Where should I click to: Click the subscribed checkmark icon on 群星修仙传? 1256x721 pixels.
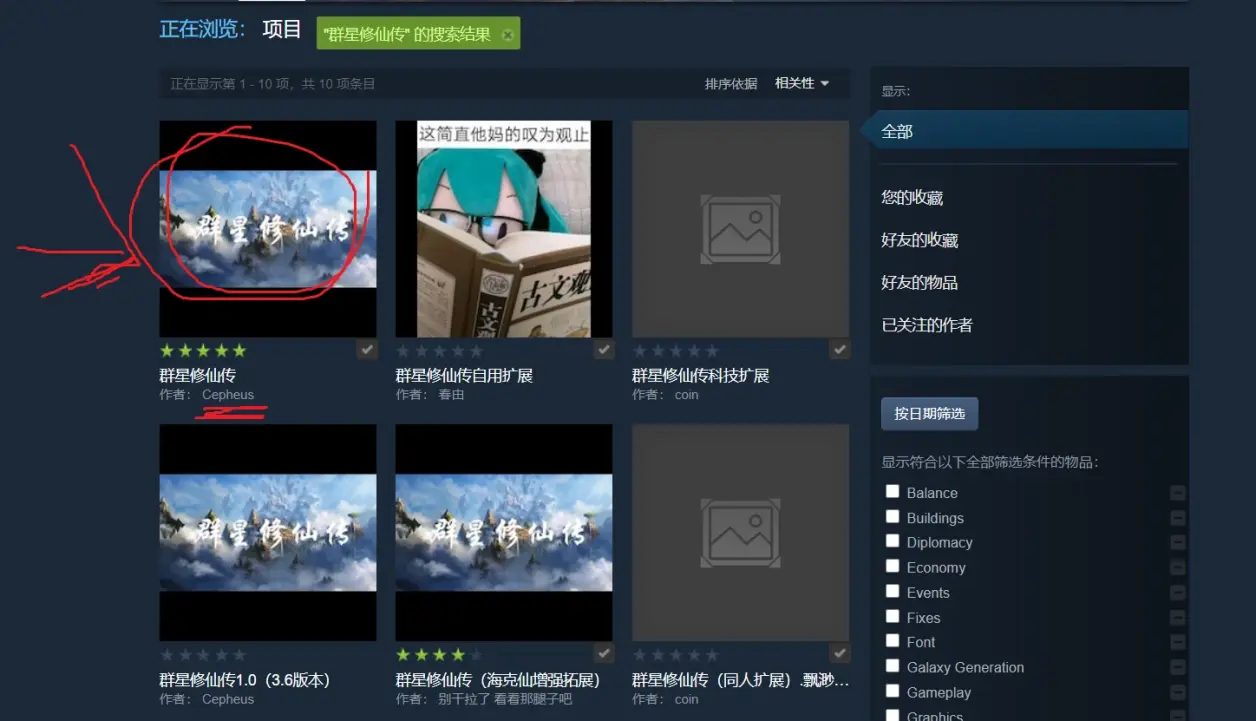[367, 350]
